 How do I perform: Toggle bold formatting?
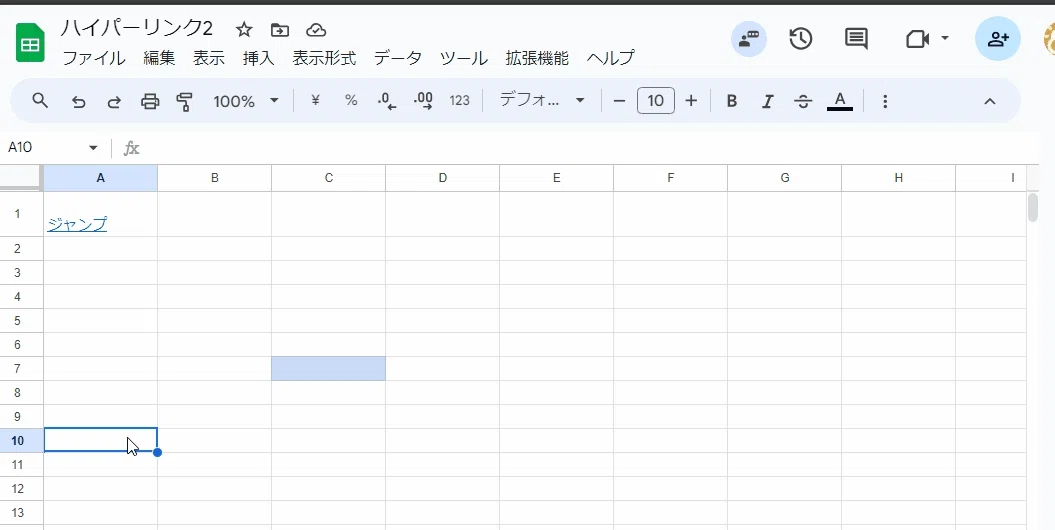coord(732,102)
